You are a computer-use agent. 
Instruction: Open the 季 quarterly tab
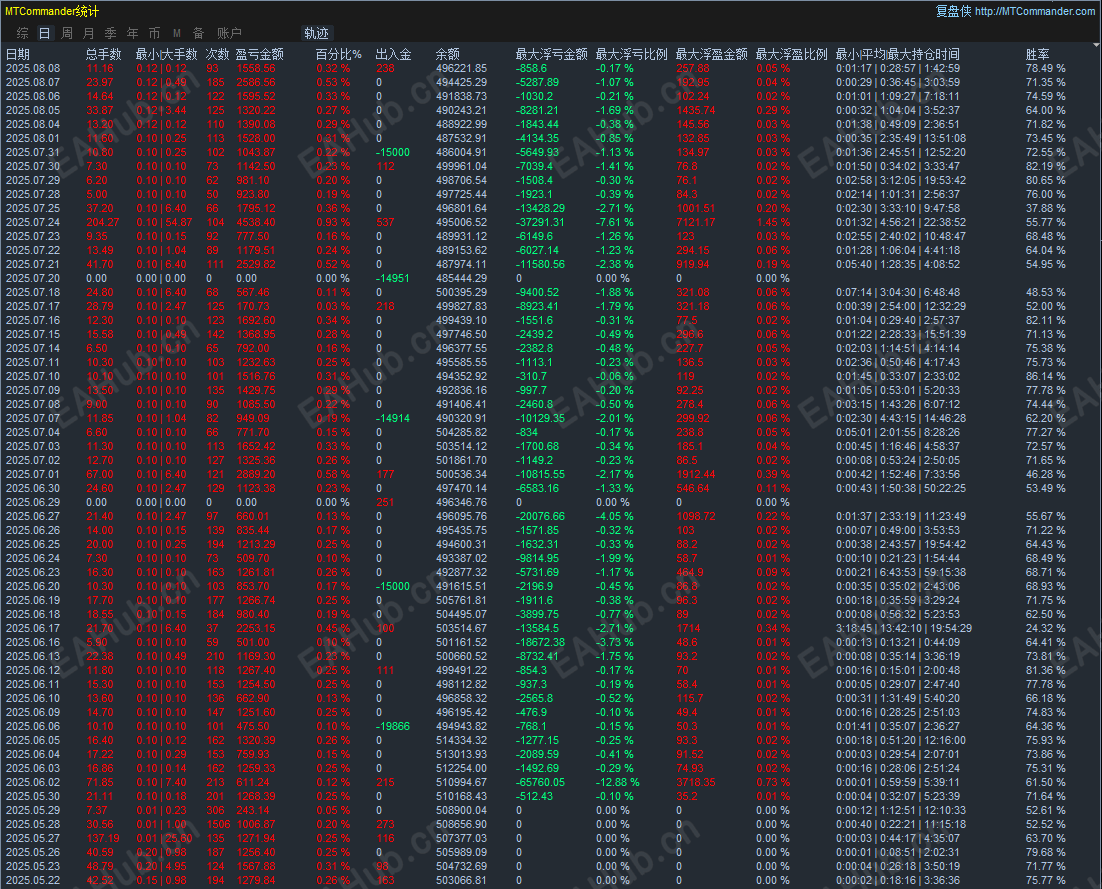[110, 33]
